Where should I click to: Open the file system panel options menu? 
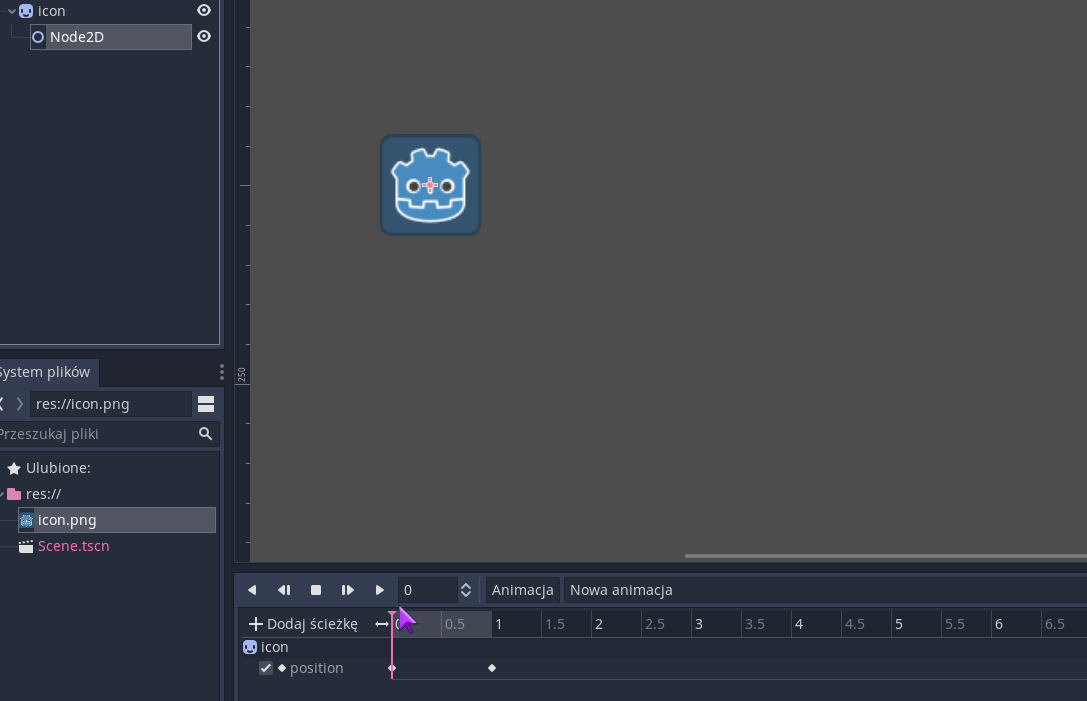pos(222,372)
